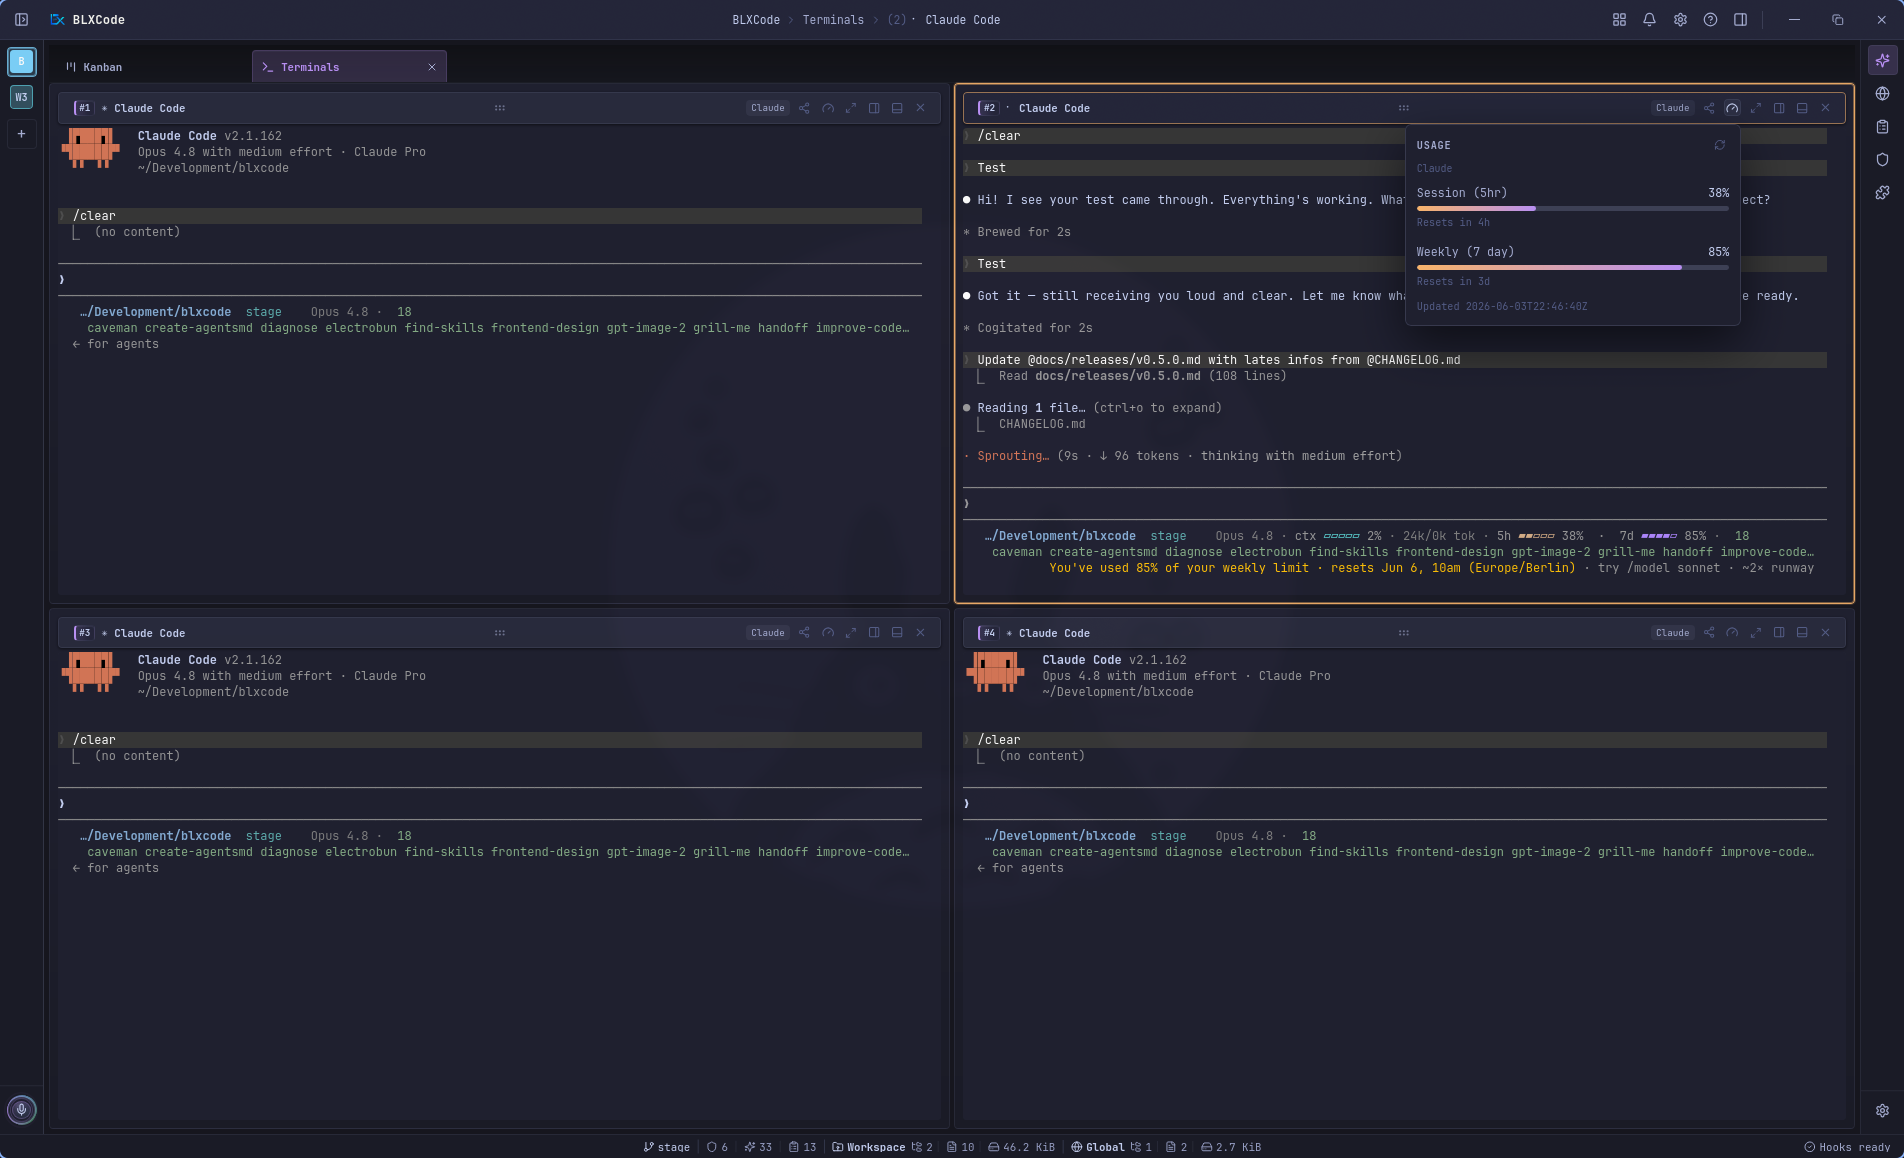Select workspace W3 in the left rail
This screenshot has height=1158, width=1904.
(21, 97)
